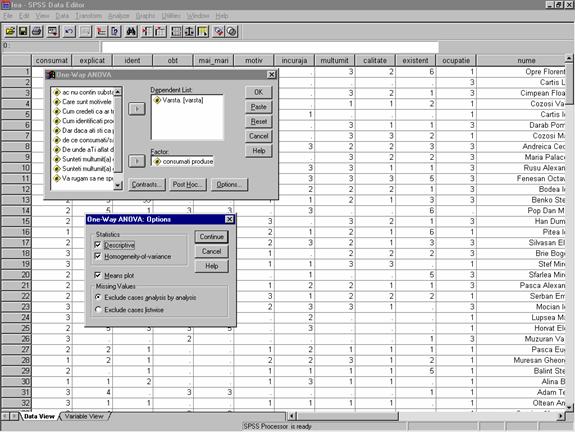Click the Weight Cases scale icon
Image resolution: width=575 pixels, height=432 pixels.
point(189,32)
